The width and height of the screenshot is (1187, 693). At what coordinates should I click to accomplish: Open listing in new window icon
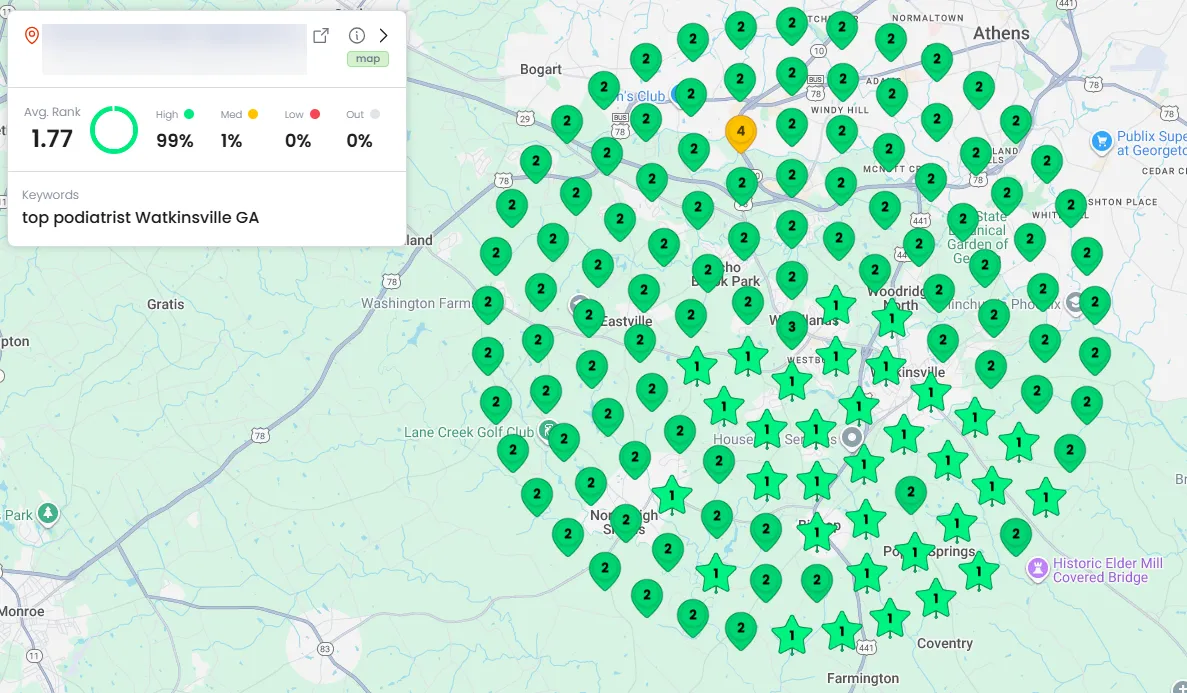click(x=321, y=36)
